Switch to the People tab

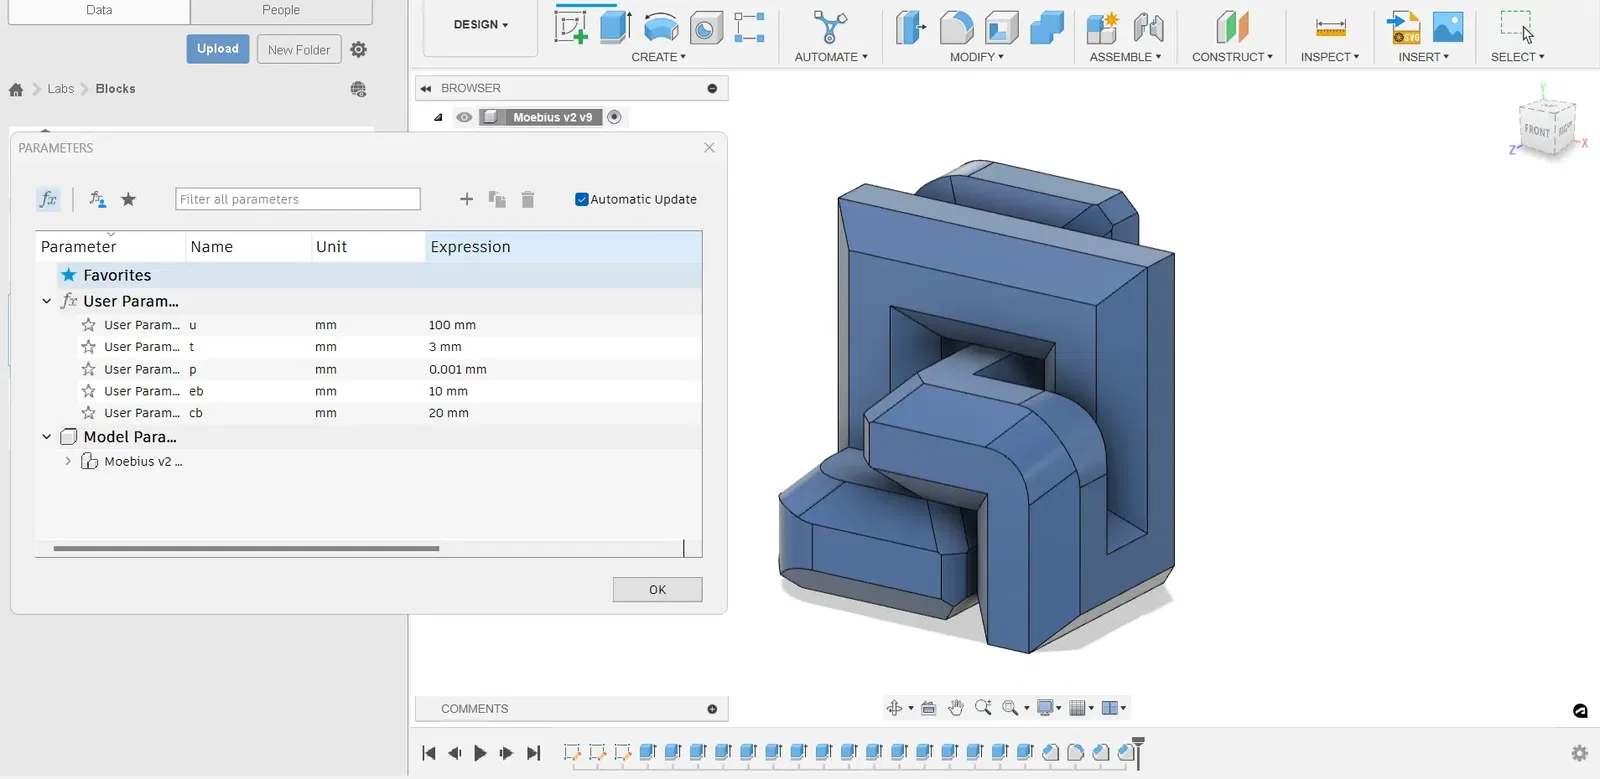click(281, 10)
